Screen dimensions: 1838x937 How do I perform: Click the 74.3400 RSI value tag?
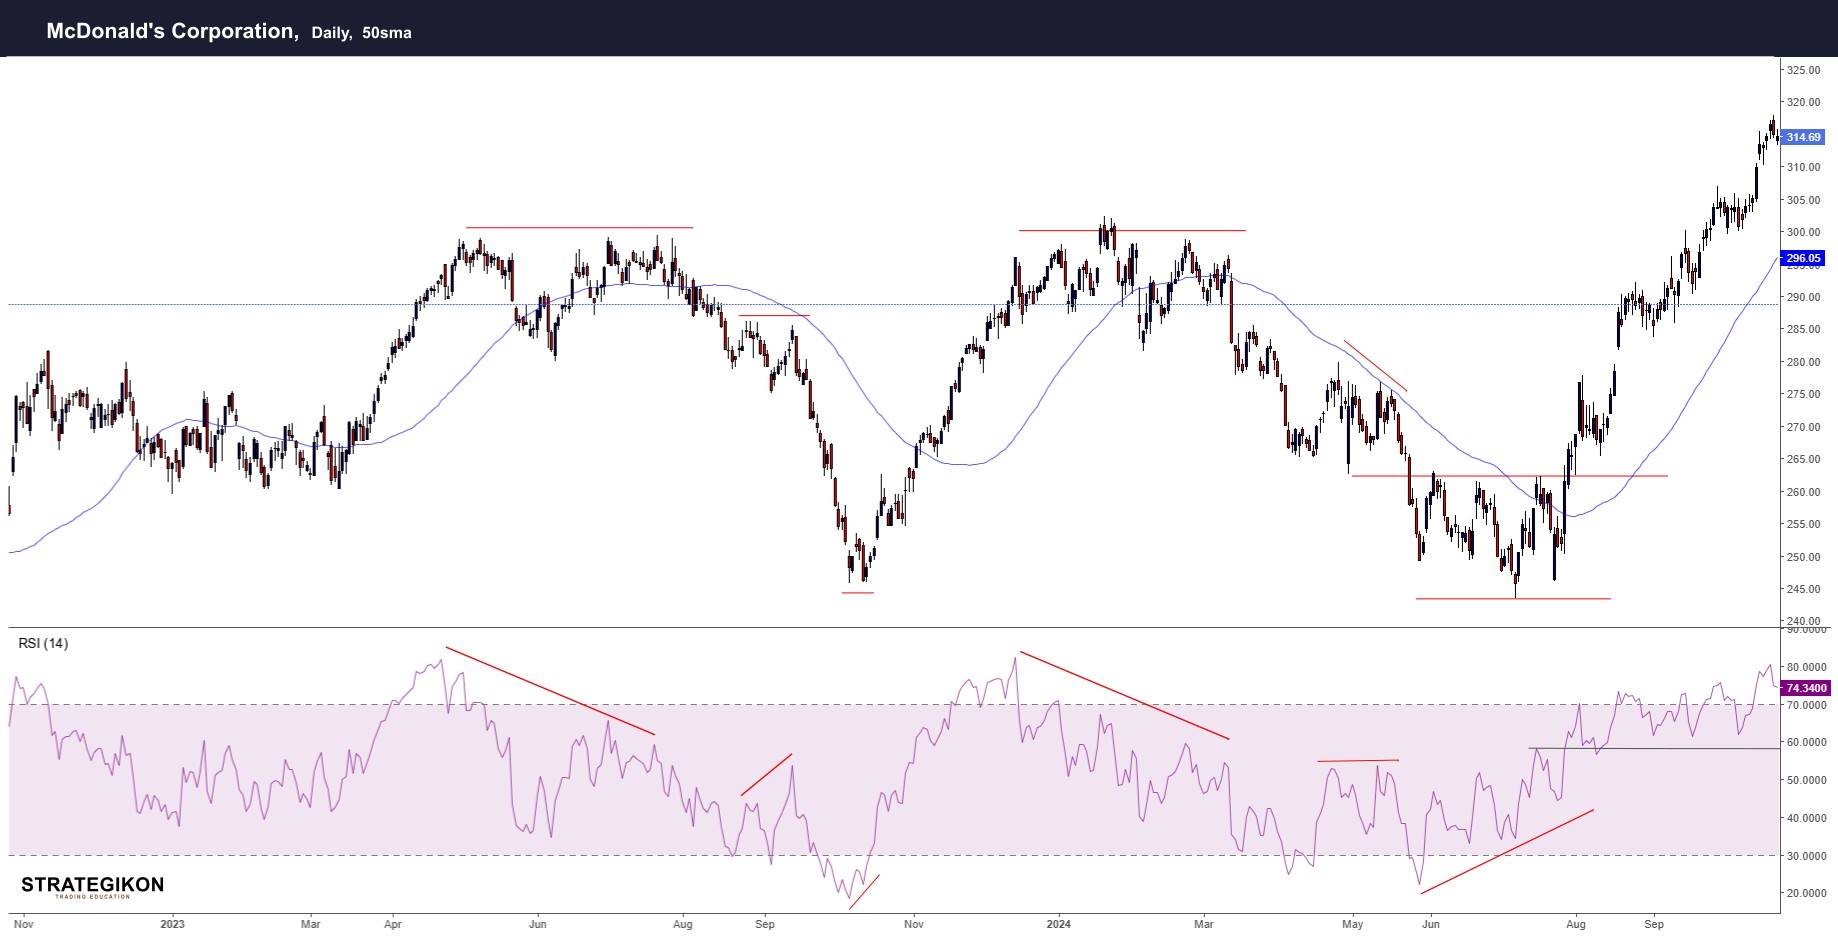(1806, 688)
